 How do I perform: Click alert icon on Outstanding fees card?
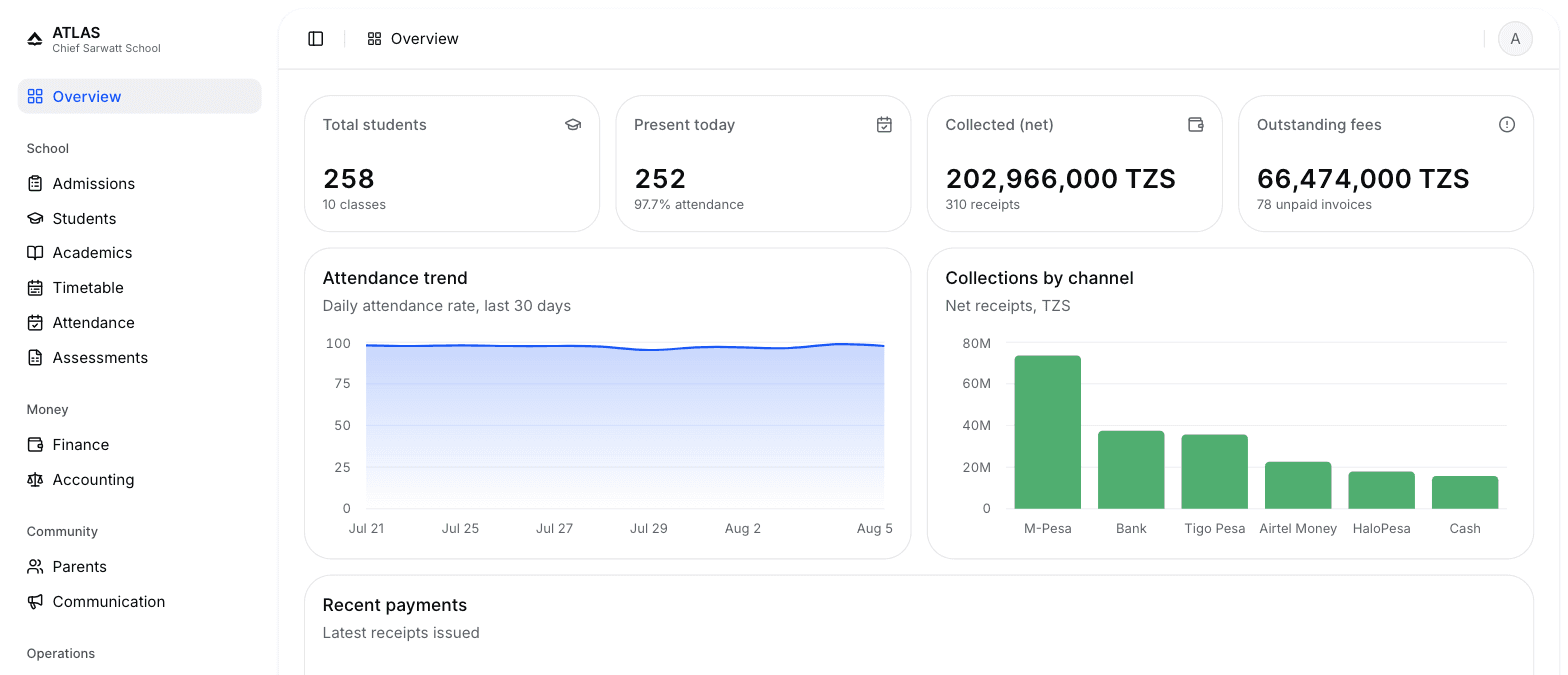coord(1507,125)
